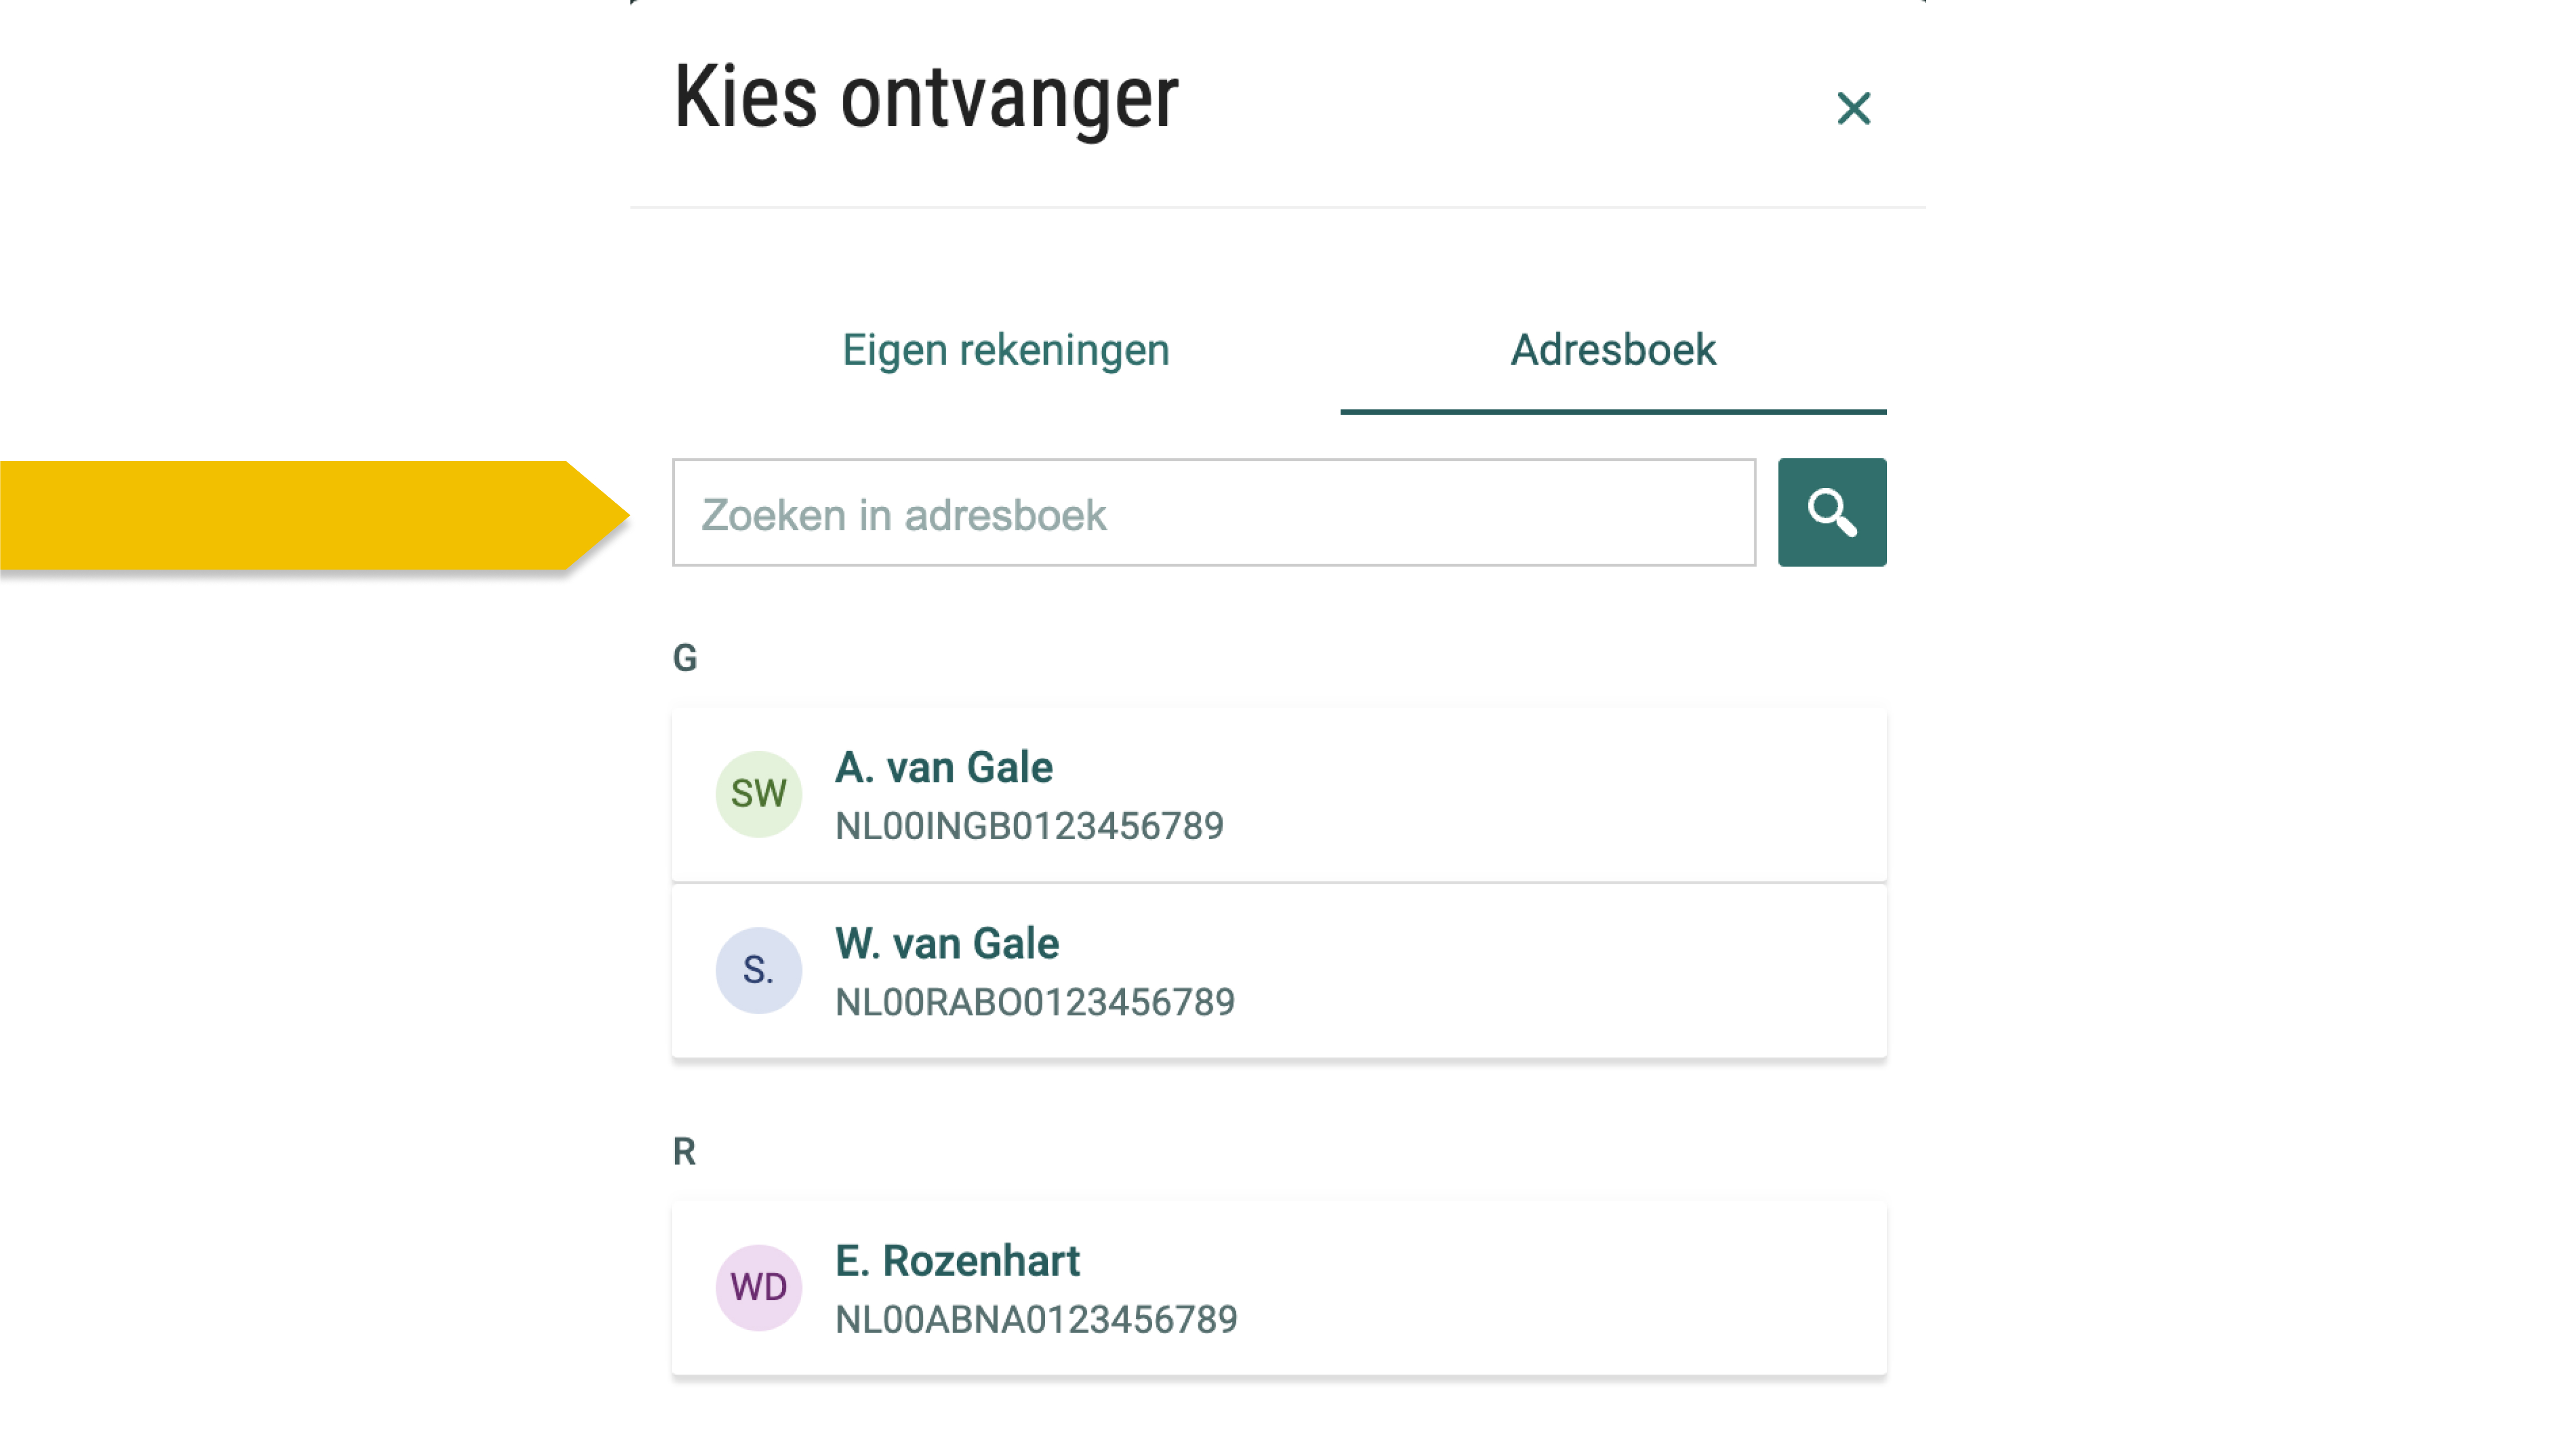Viewport: 2576px width, 1449px height.
Task: Switch to Eigen rekeningen tab
Action: click(1005, 351)
